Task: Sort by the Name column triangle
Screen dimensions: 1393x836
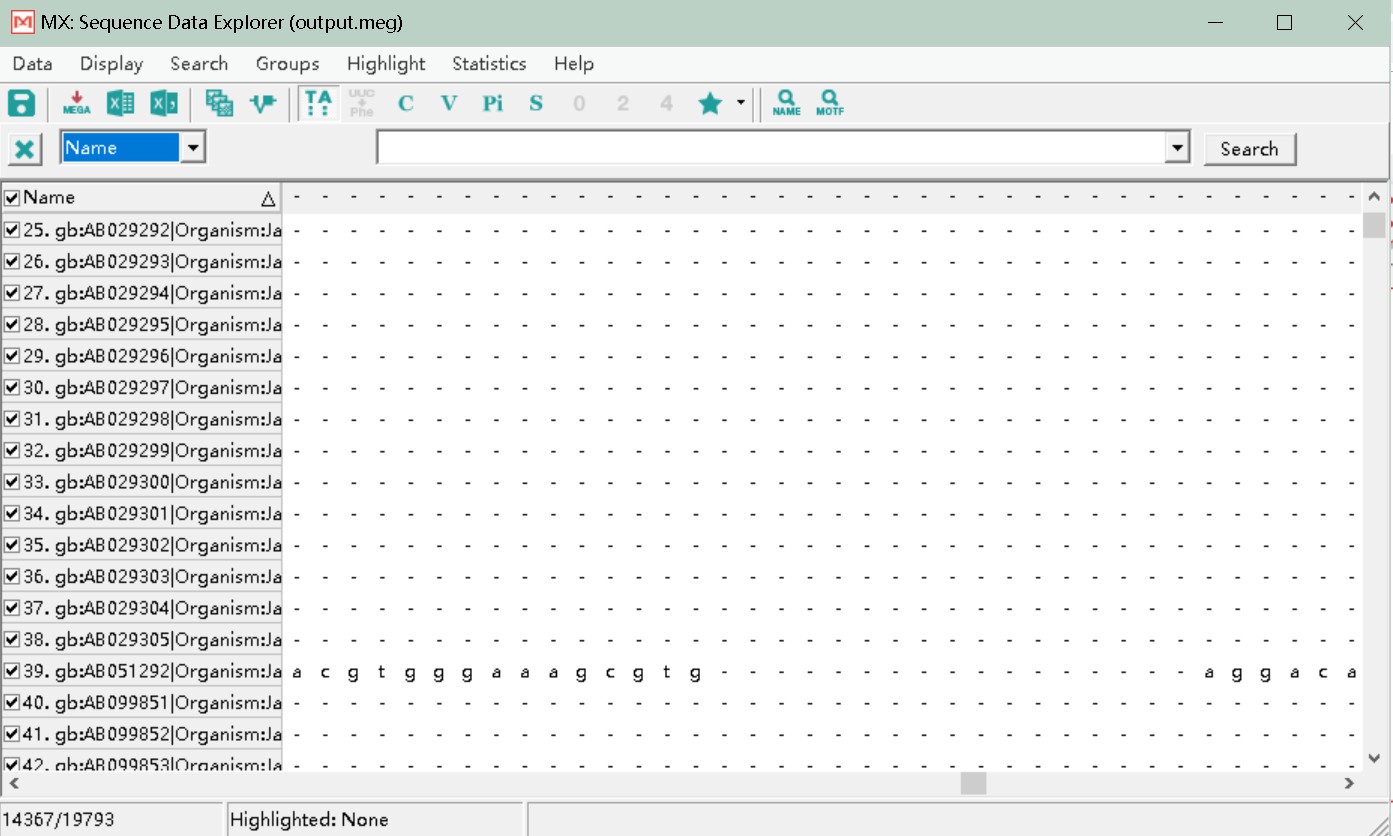Action: pos(268,199)
